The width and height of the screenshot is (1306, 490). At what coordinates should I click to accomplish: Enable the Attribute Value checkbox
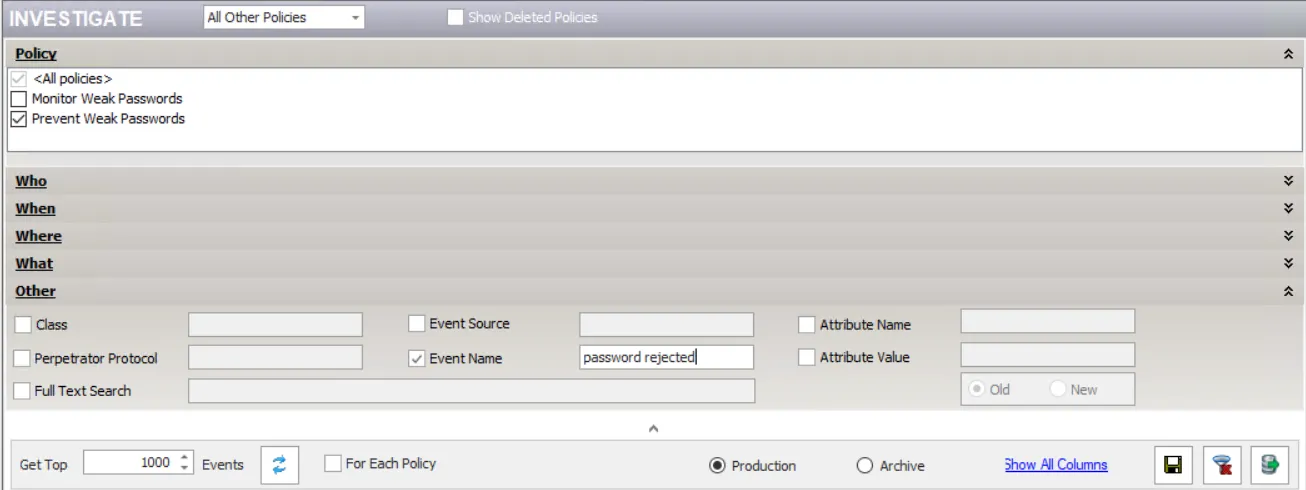point(806,357)
